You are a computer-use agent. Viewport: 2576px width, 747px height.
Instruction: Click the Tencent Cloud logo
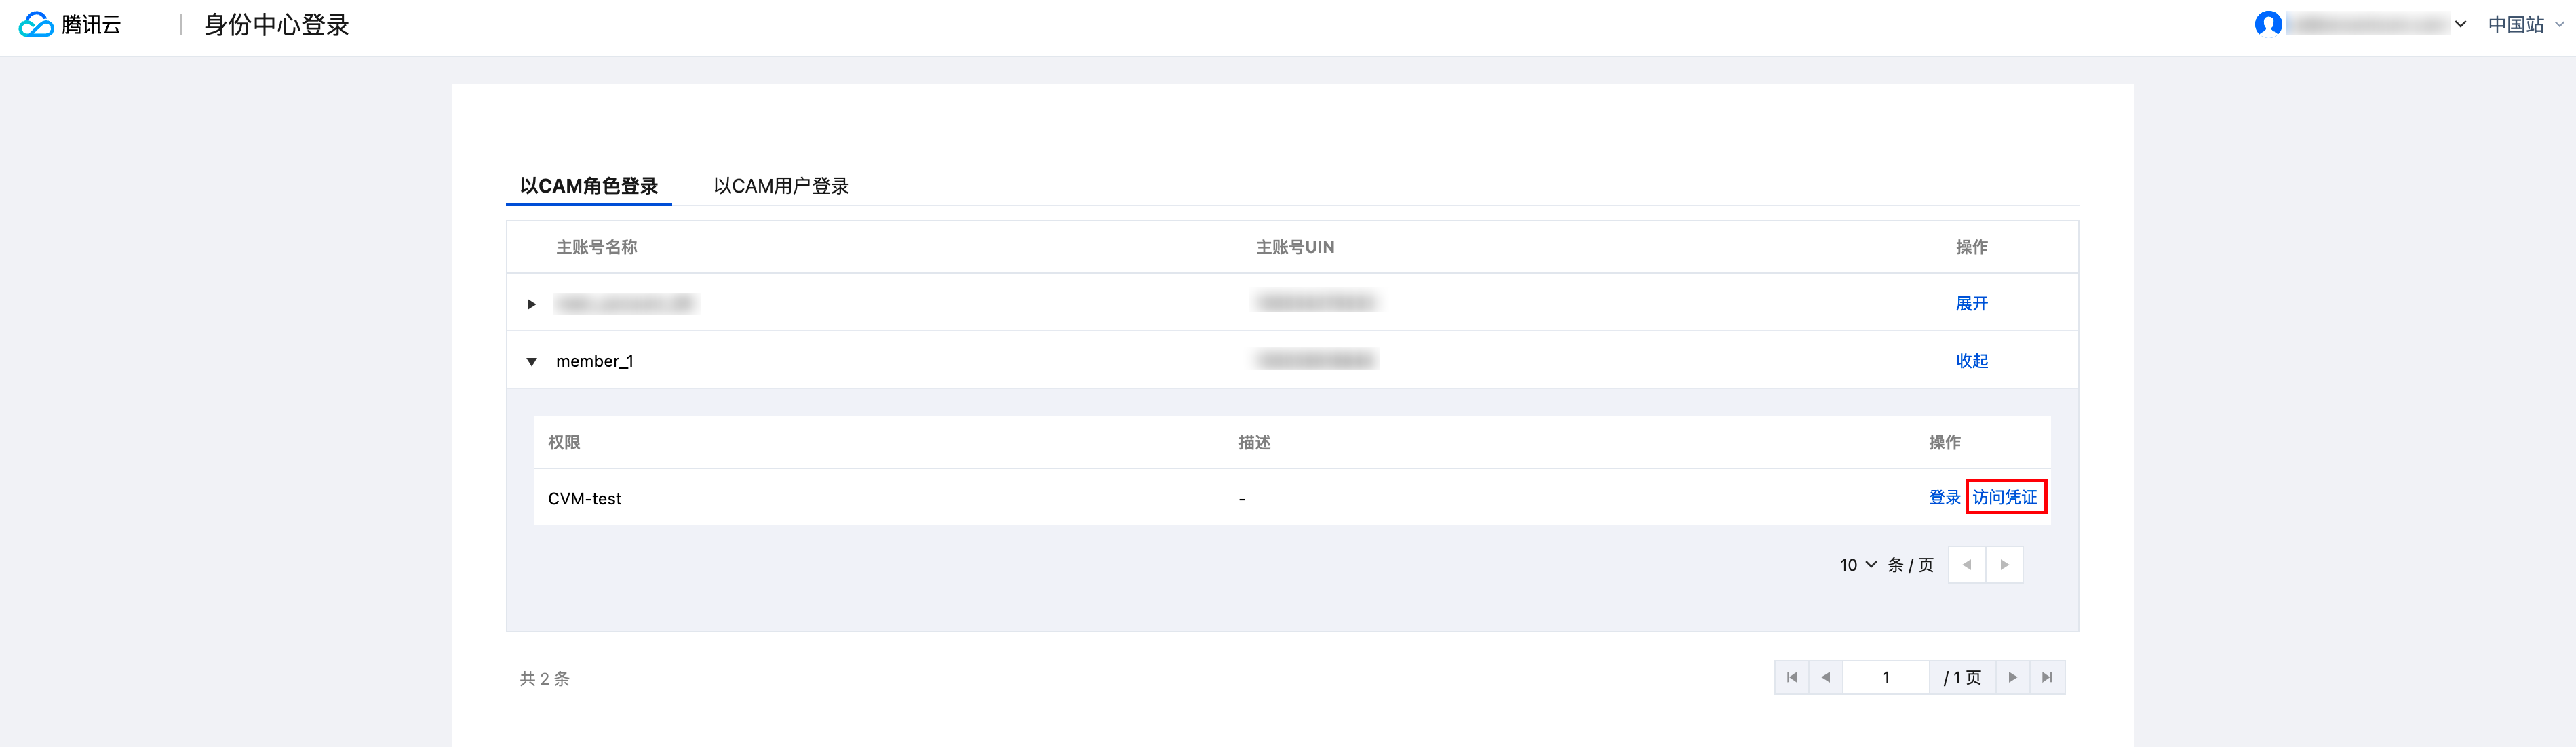pos(69,25)
